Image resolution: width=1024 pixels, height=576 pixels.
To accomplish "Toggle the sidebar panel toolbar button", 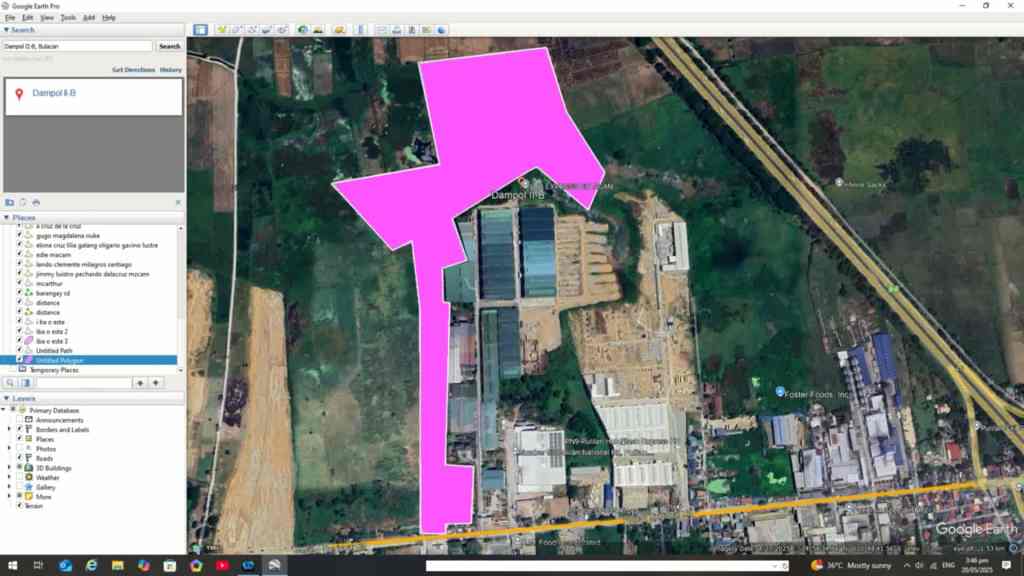I will [x=200, y=30].
